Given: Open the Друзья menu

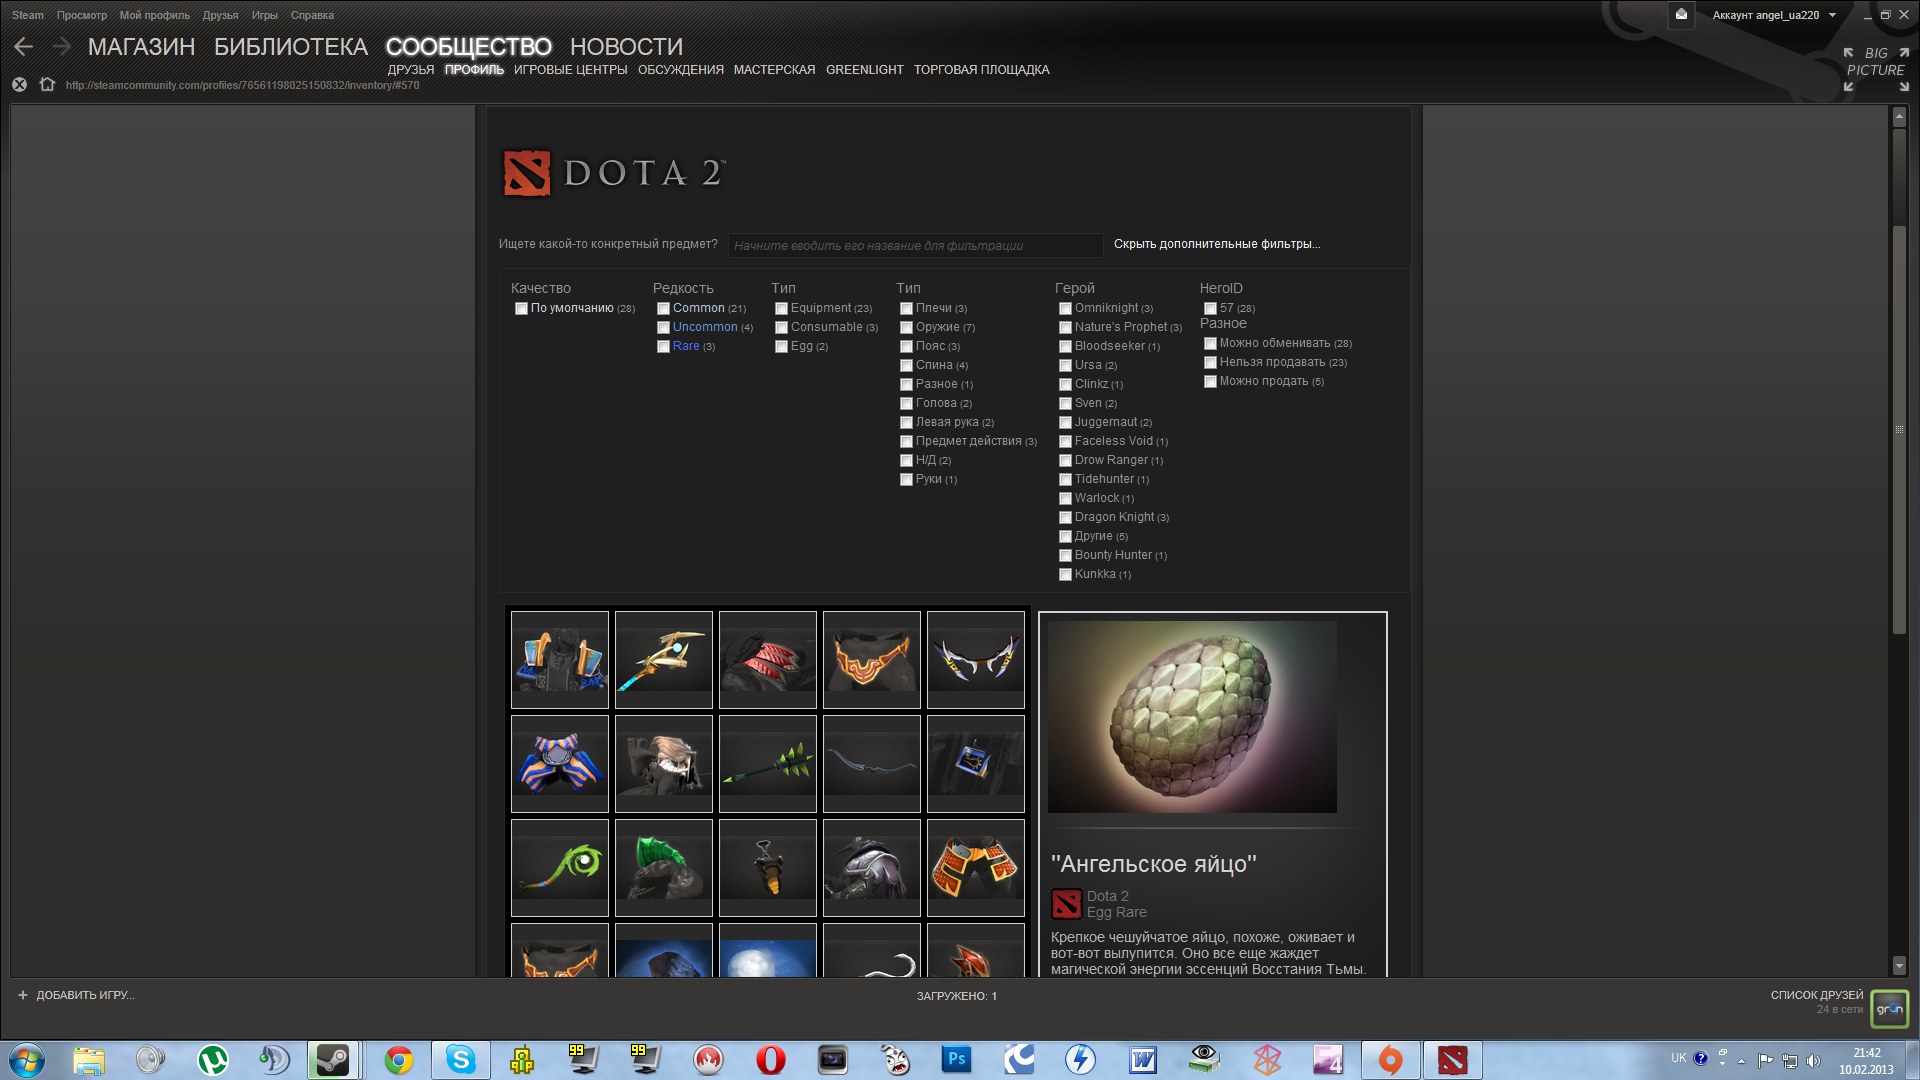Looking at the screenshot, I should point(220,15).
